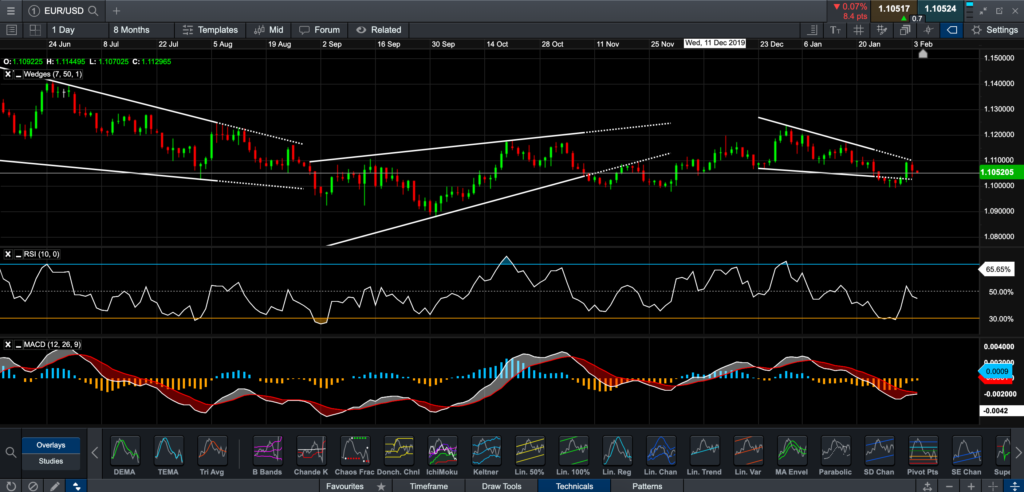The width and height of the screenshot is (1024, 492).
Task: Expand the Templates menu
Action: tap(212, 30)
